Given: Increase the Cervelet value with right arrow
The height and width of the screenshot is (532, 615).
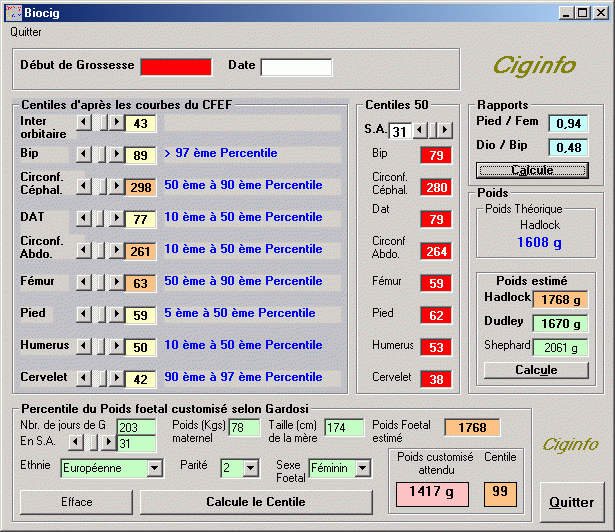Looking at the screenshot, I should click(116, 379).
